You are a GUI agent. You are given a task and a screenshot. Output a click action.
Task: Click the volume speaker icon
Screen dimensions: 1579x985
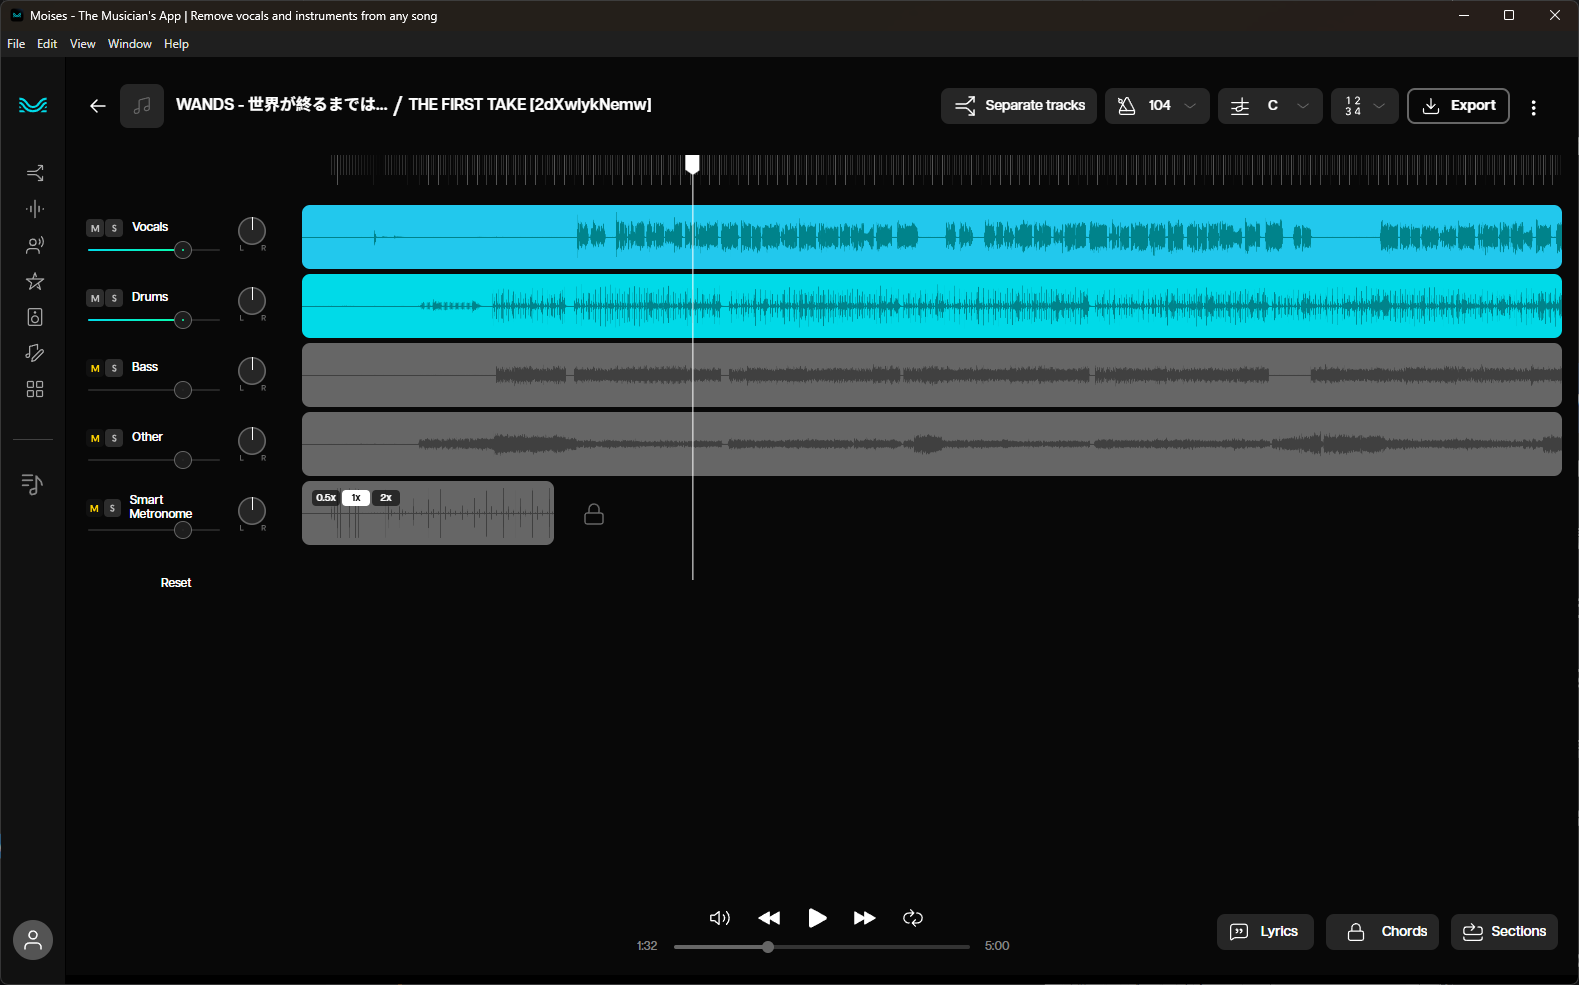[719, 918]
